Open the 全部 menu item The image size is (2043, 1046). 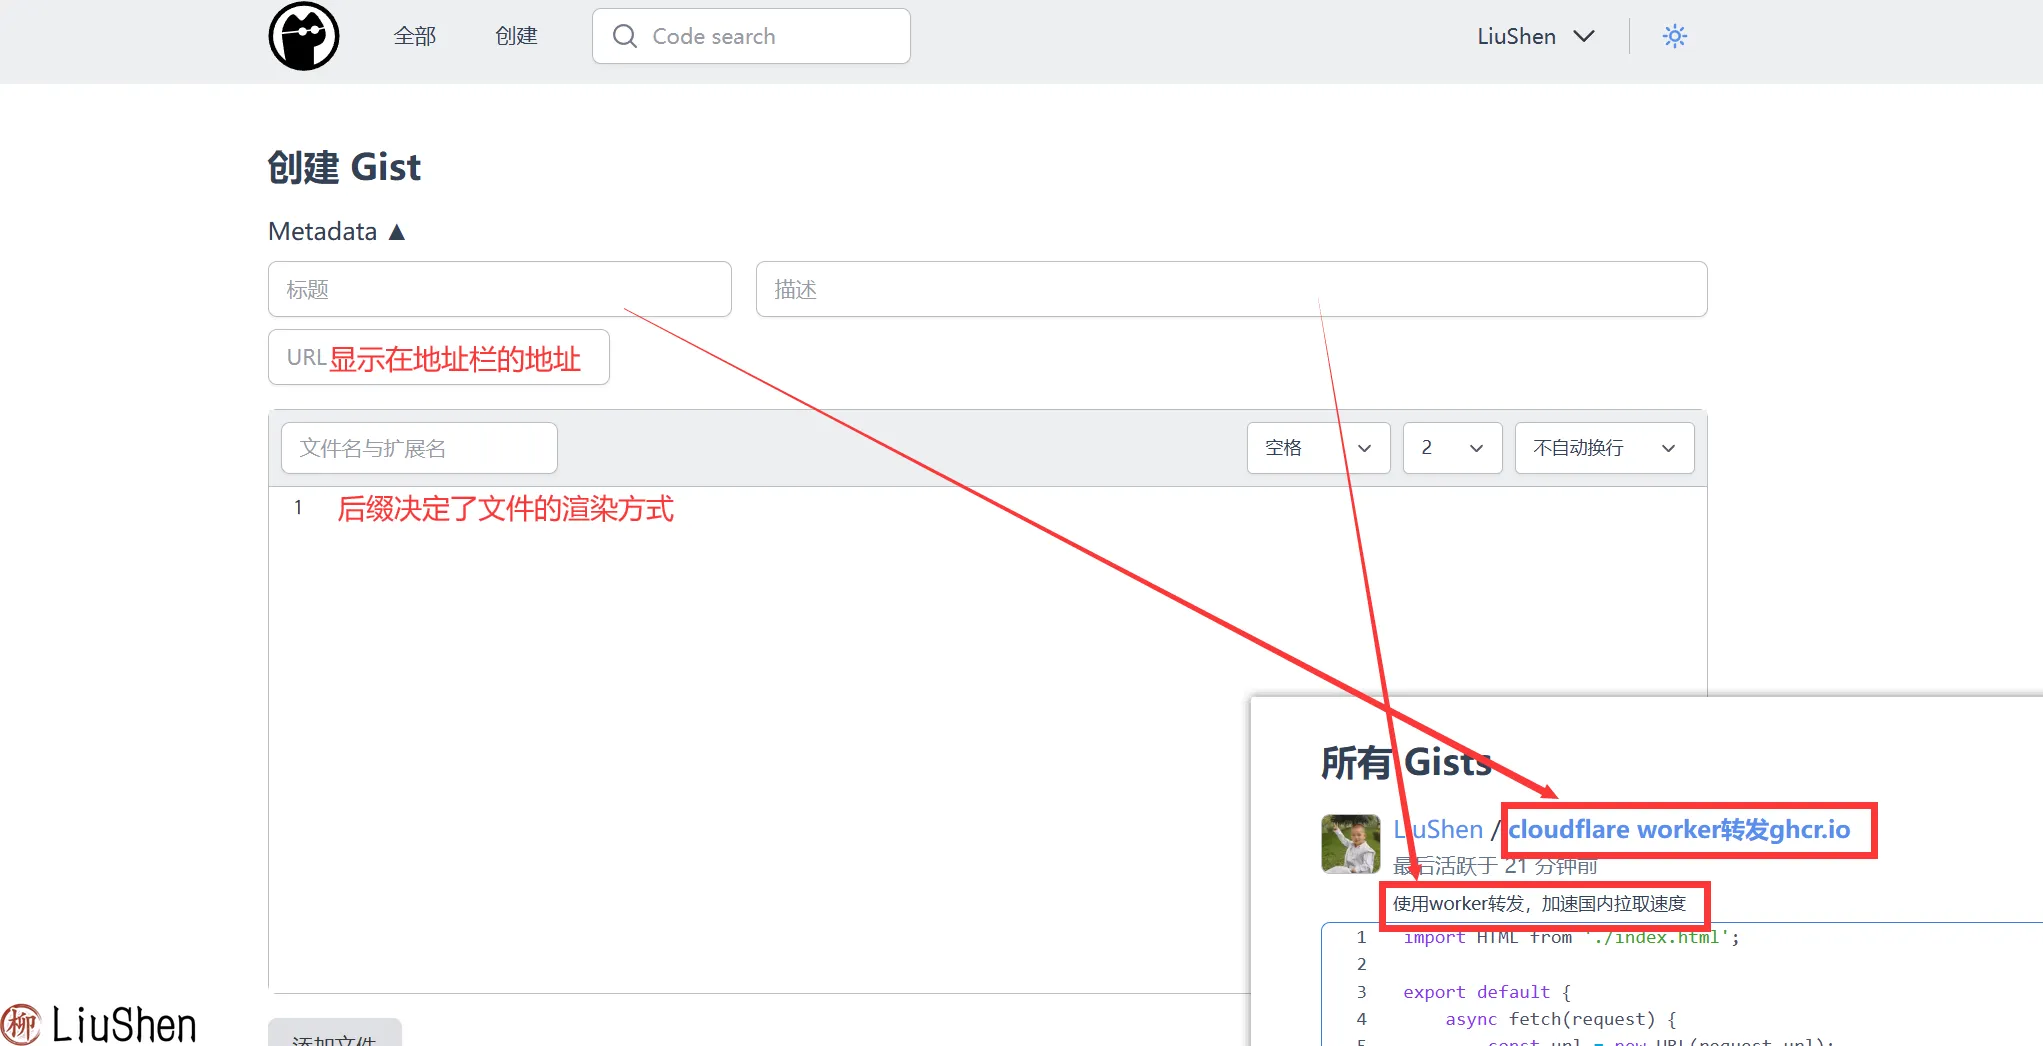click(415, 37)
